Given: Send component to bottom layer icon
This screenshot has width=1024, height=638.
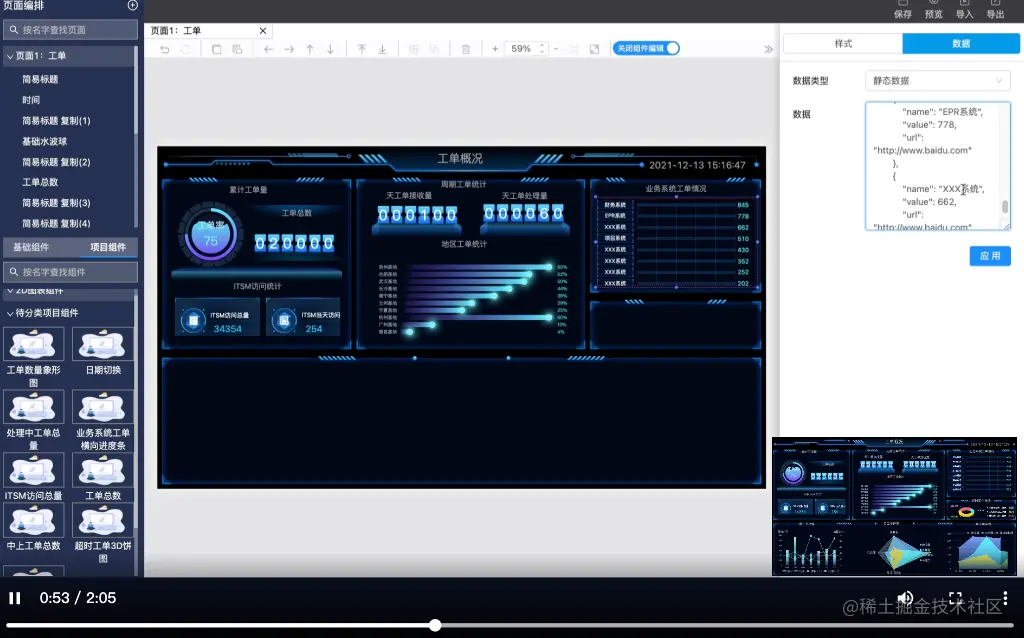Looking at the screenshot, I should pos(382,49).
